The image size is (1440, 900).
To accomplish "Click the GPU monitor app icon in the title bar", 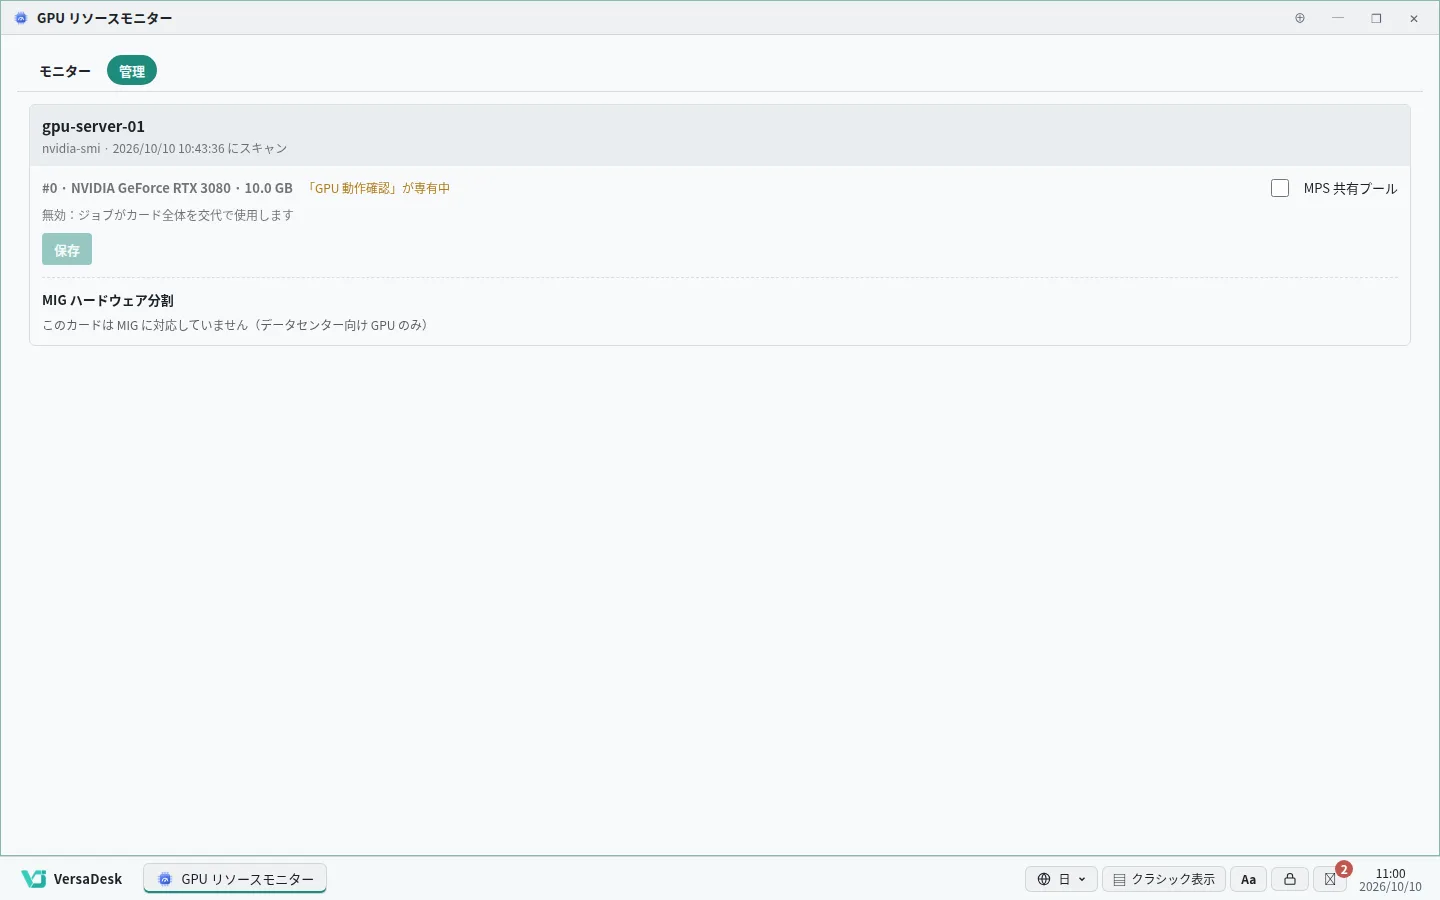I will 21,18.
